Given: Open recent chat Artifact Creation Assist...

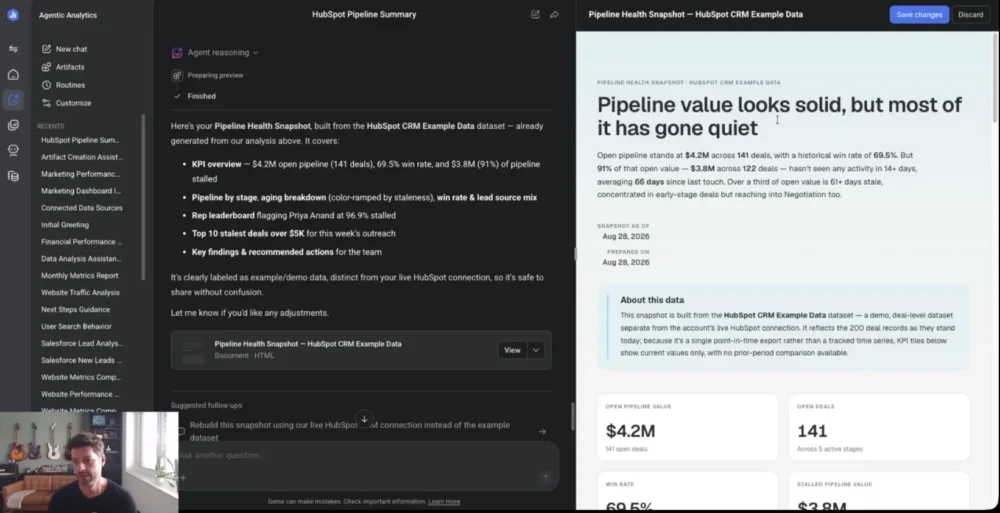Looking at the screenshot, I should [82, 157].
